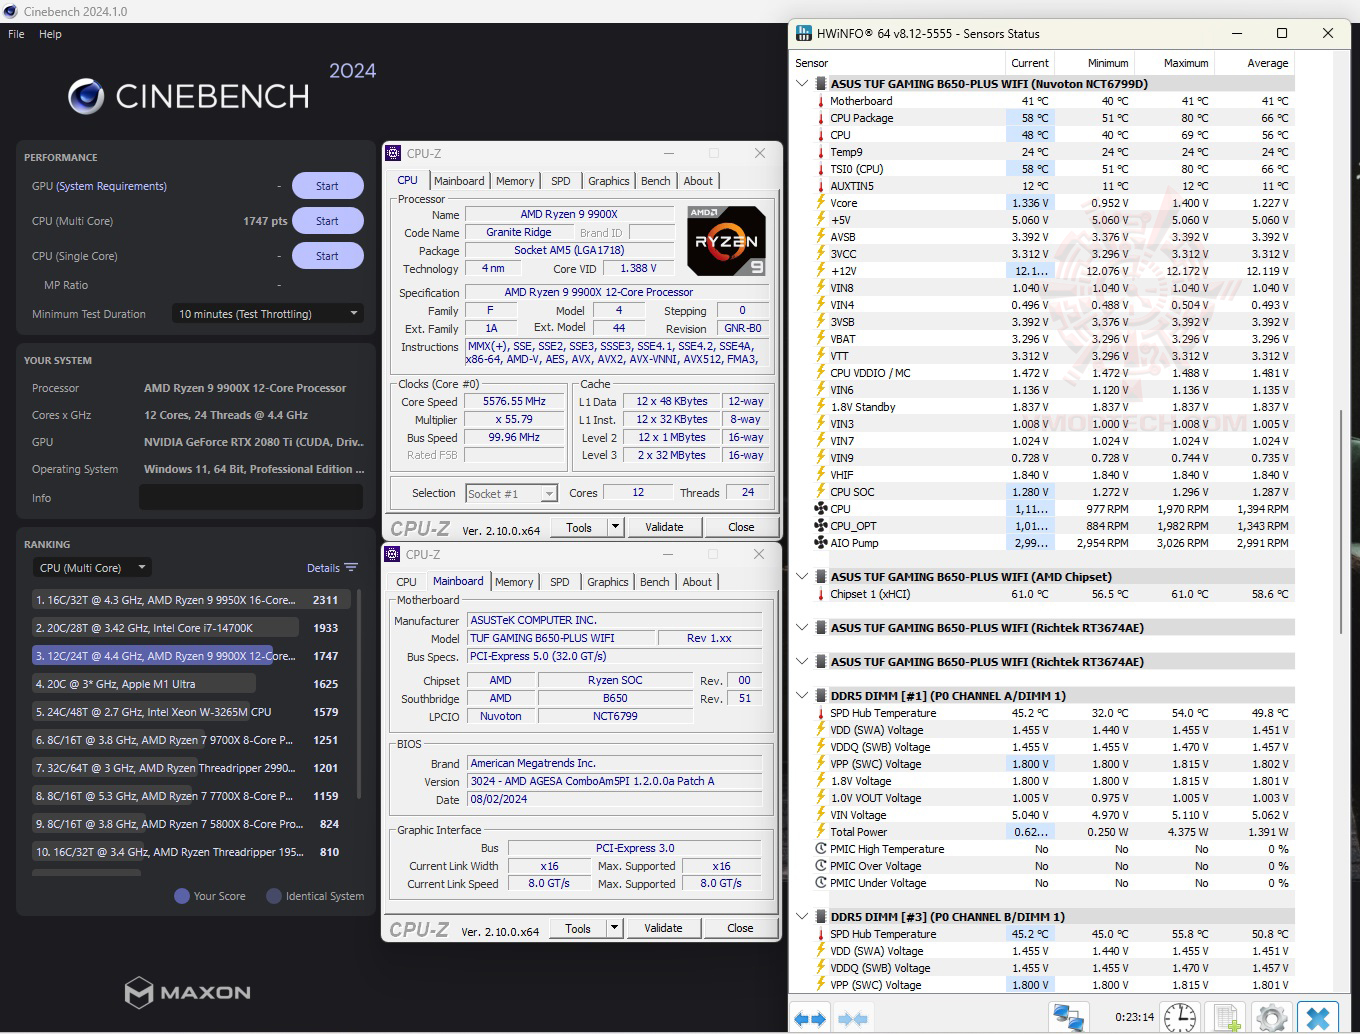The width and height of the screenshot is (1360, 1034).
Task: Click the Info text field in Cinebench
Action: coord(250,498)
